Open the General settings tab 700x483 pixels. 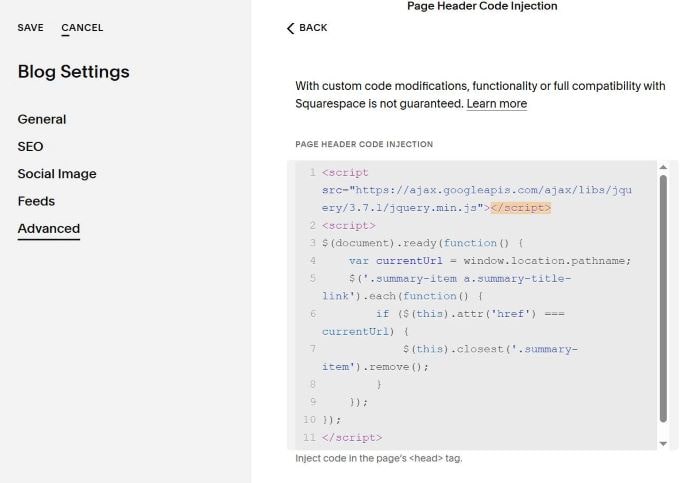click(x=42, y=119)
